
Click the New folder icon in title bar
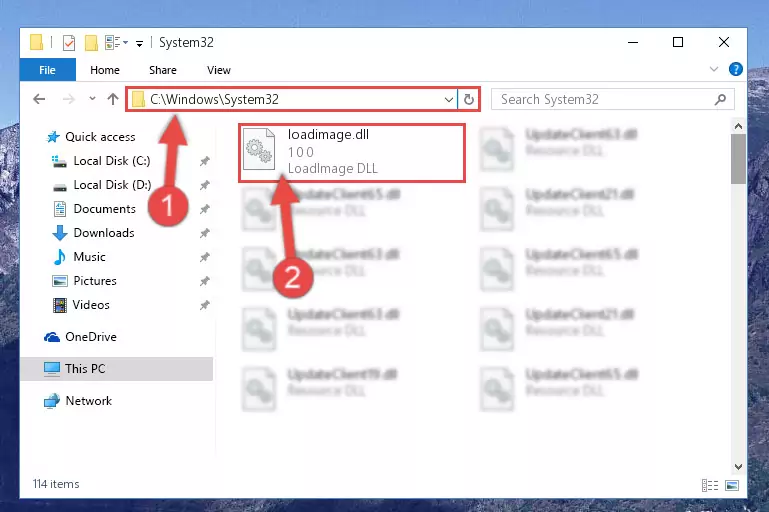click(x=91, y=43)
